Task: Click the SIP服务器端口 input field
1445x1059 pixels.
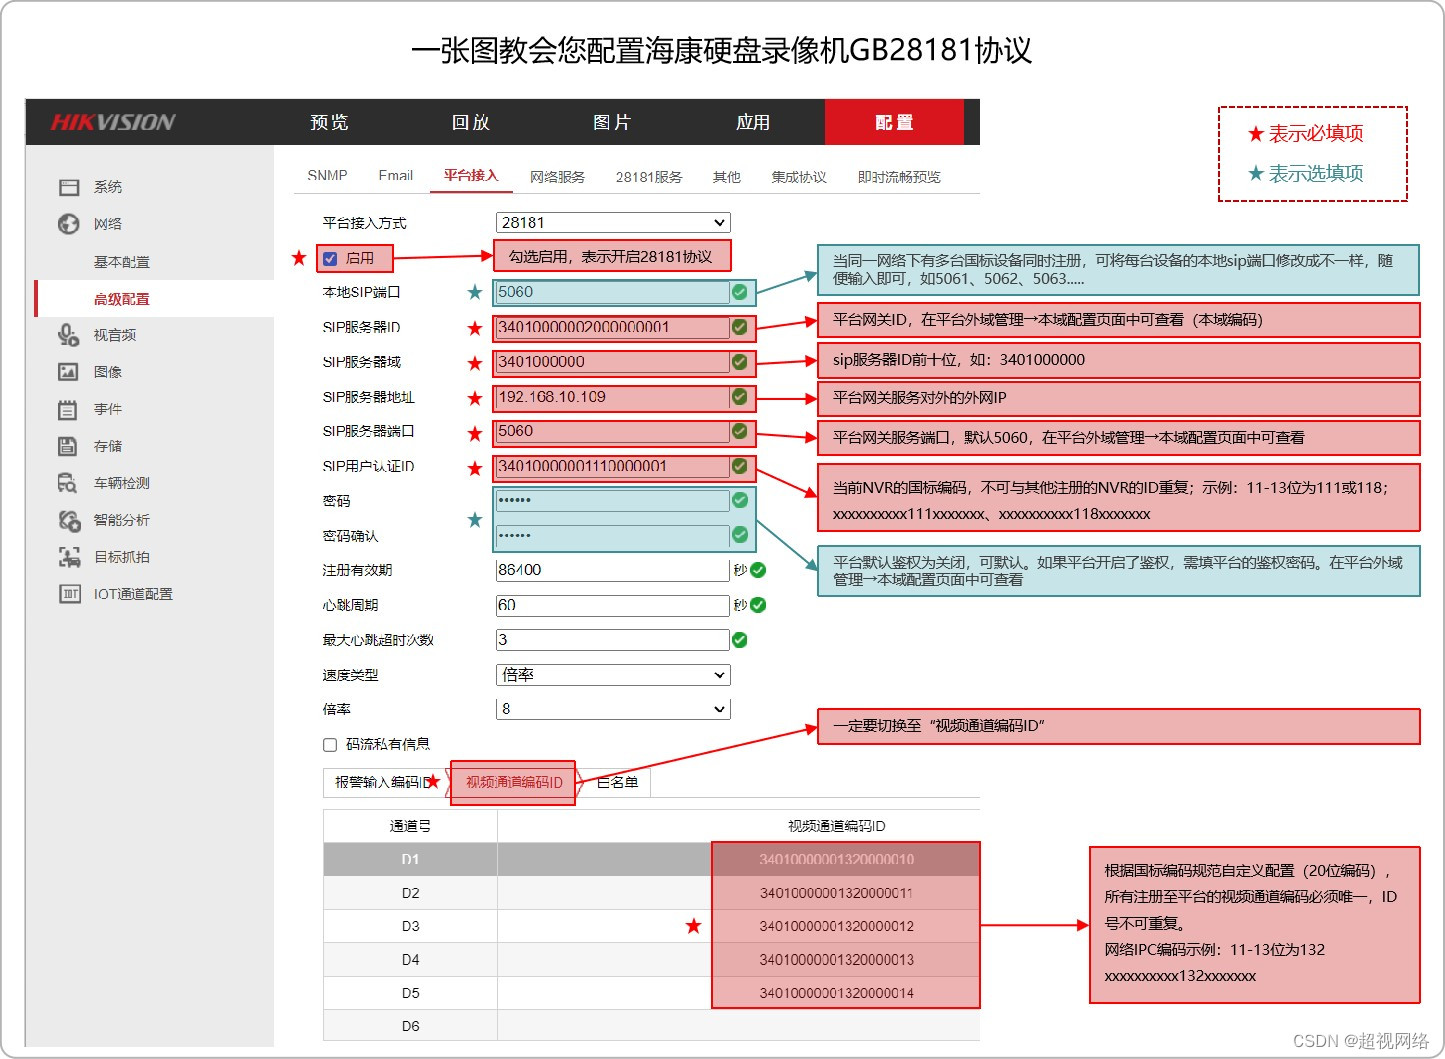Action: point(613,431)
